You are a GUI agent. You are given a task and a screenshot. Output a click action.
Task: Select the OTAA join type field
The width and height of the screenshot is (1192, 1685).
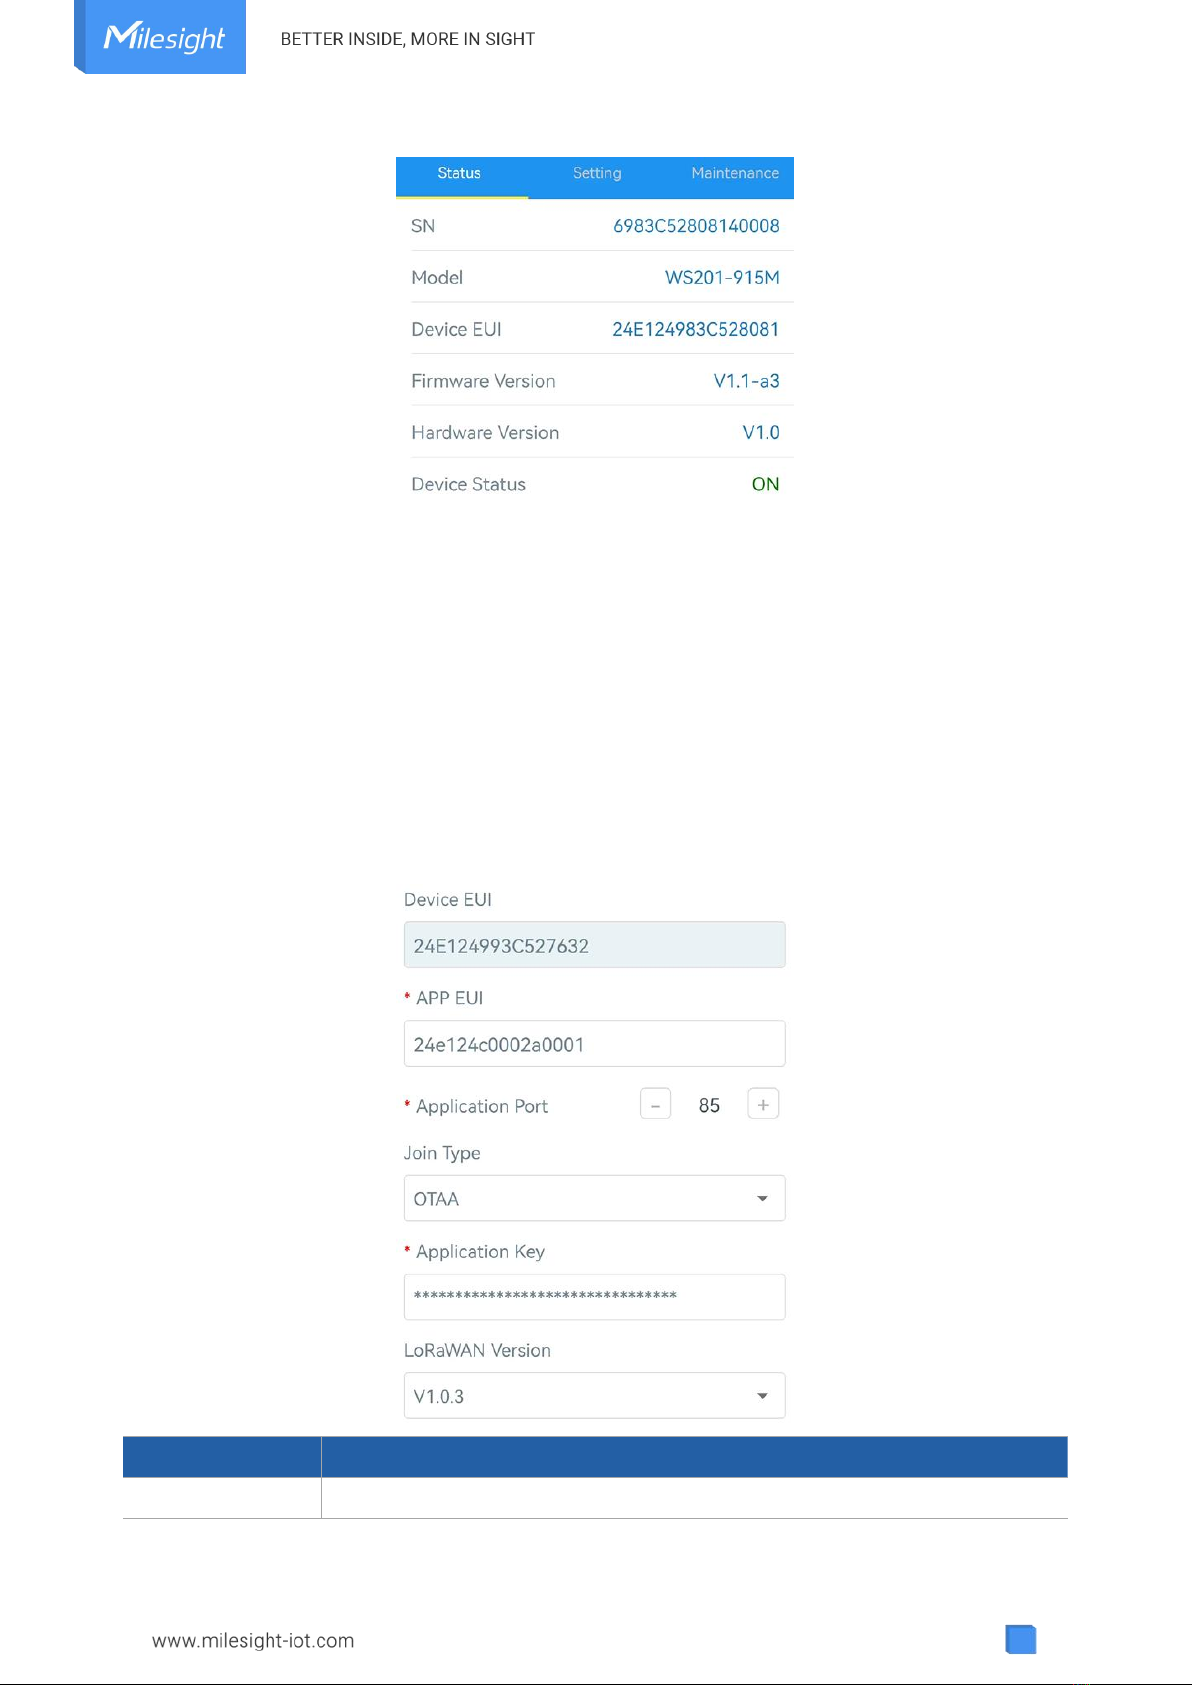pos(594,1198)
